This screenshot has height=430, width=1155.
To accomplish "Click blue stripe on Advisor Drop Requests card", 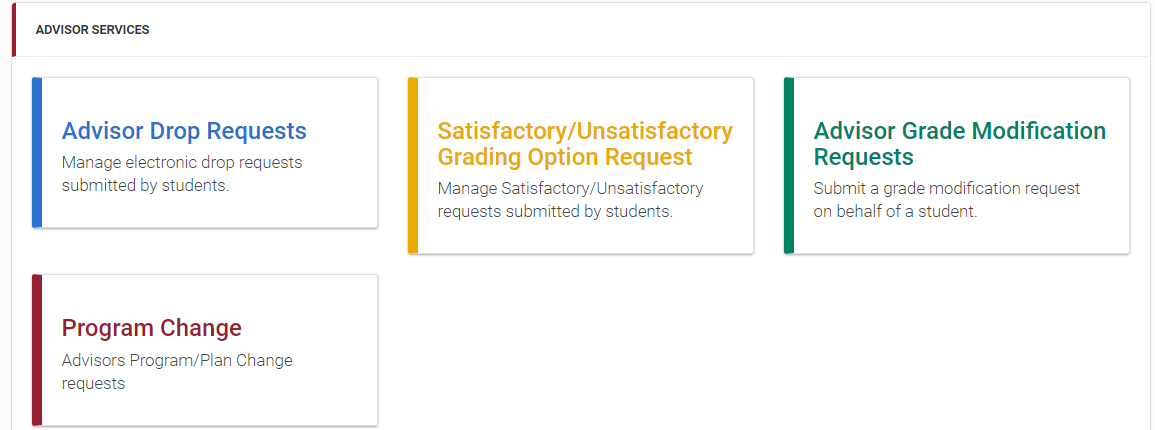I will pos(37,152).
